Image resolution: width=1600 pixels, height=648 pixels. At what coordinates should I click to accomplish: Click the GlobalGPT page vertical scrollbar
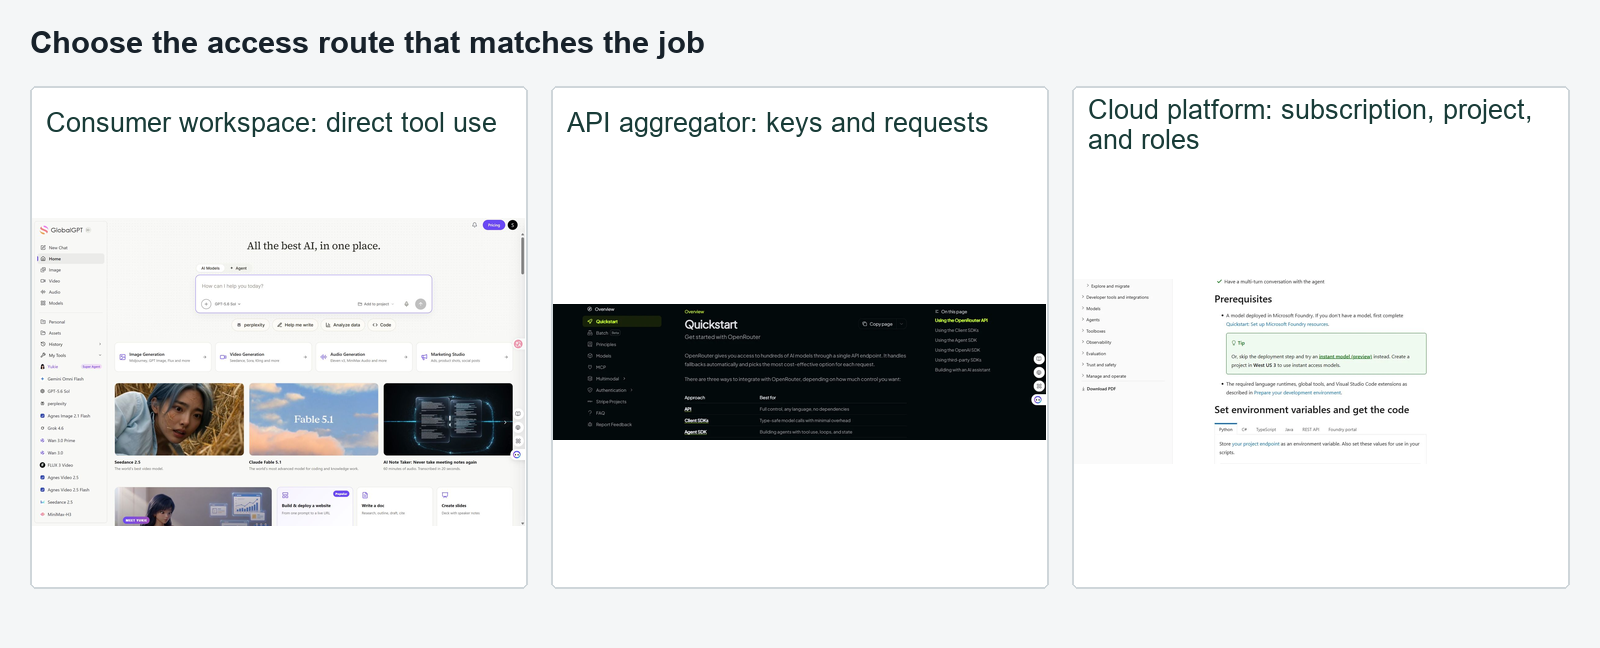click(522, 255)
